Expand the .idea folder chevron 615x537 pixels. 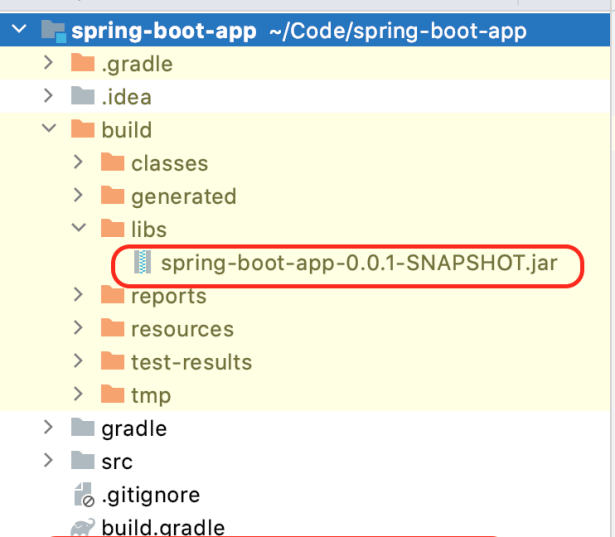click(48, 96)
